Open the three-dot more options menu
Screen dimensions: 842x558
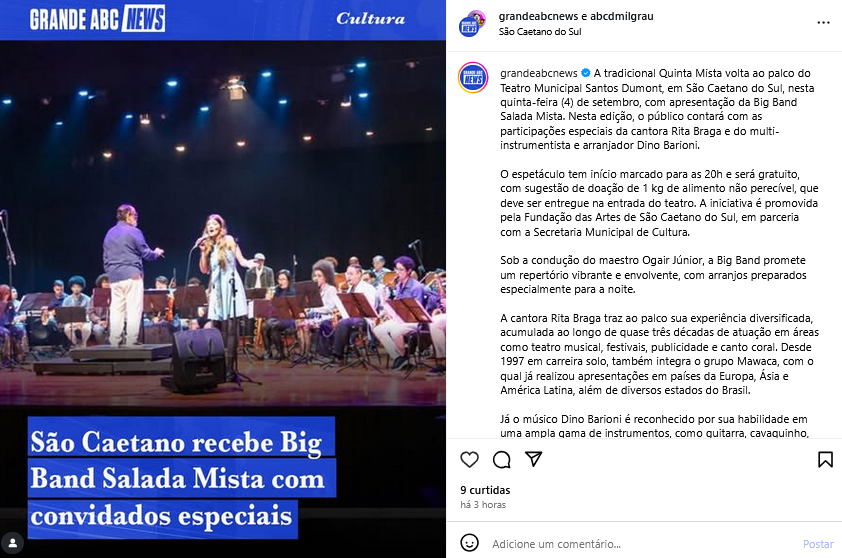(x=823, y=23)
